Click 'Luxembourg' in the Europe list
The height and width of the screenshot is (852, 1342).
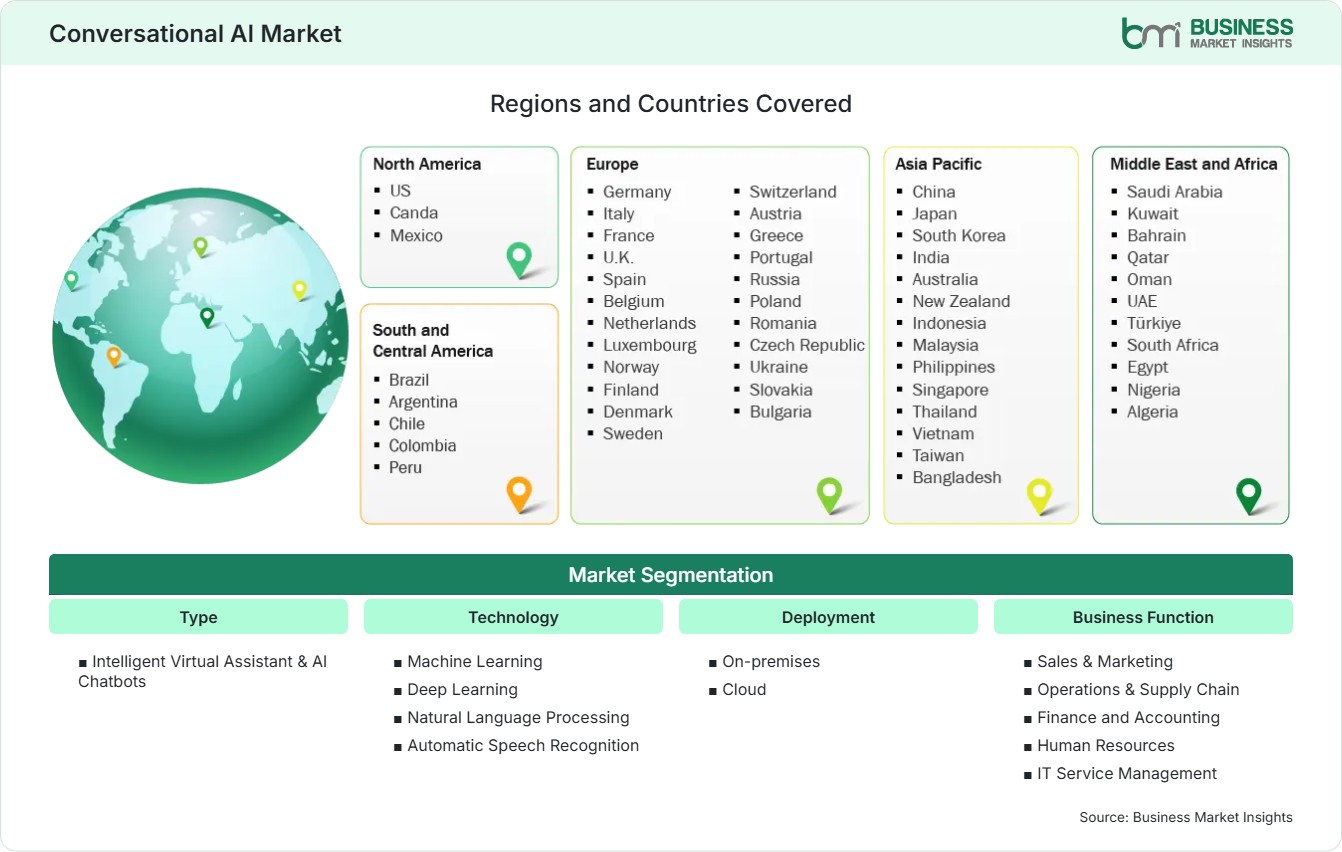(650, 346)
